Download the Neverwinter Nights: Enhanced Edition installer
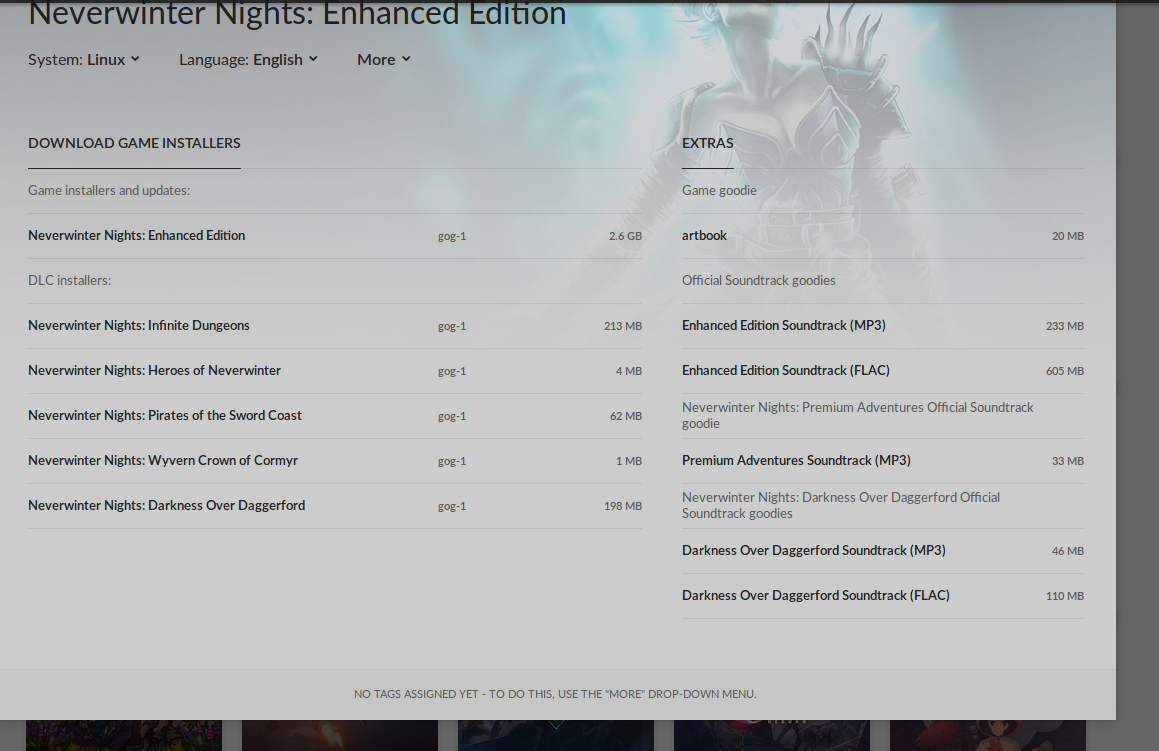This screenshot has width=1159, height=751. pyautogui.click(x=335, y=236)
